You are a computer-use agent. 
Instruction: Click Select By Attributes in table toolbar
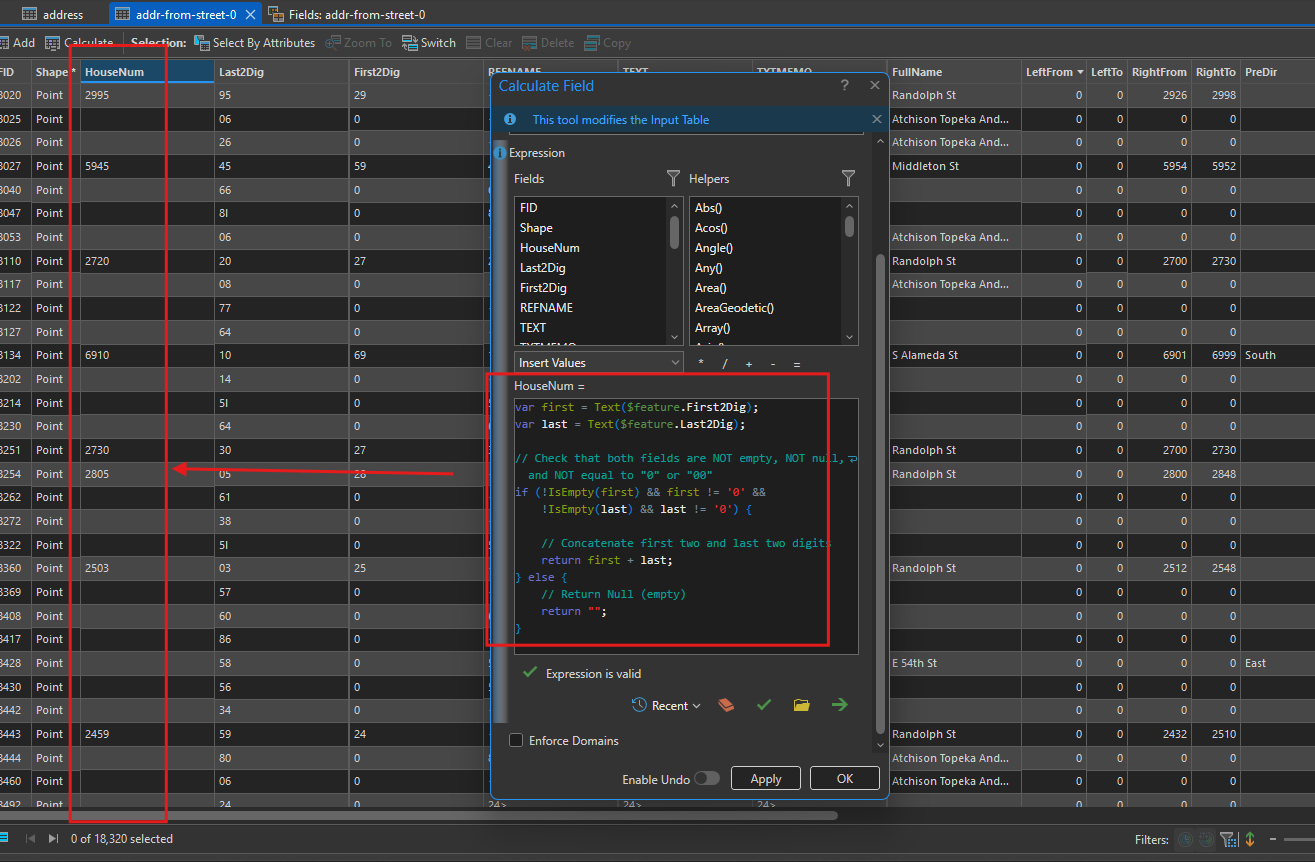254,43
